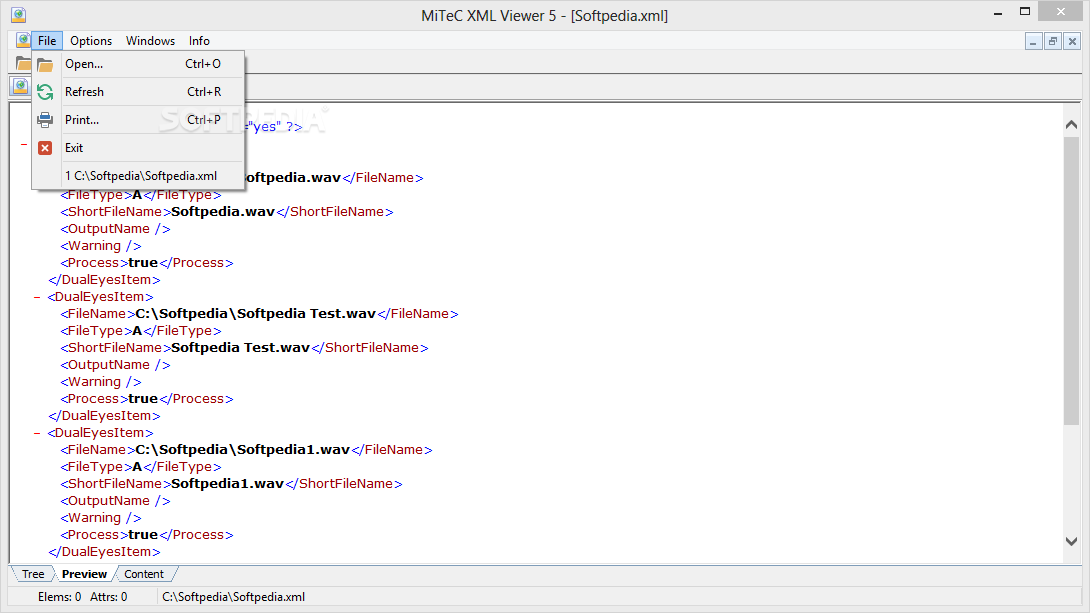Click the green Refresh arrows icon
This screenshot has width=1090, height=613.
45,92
